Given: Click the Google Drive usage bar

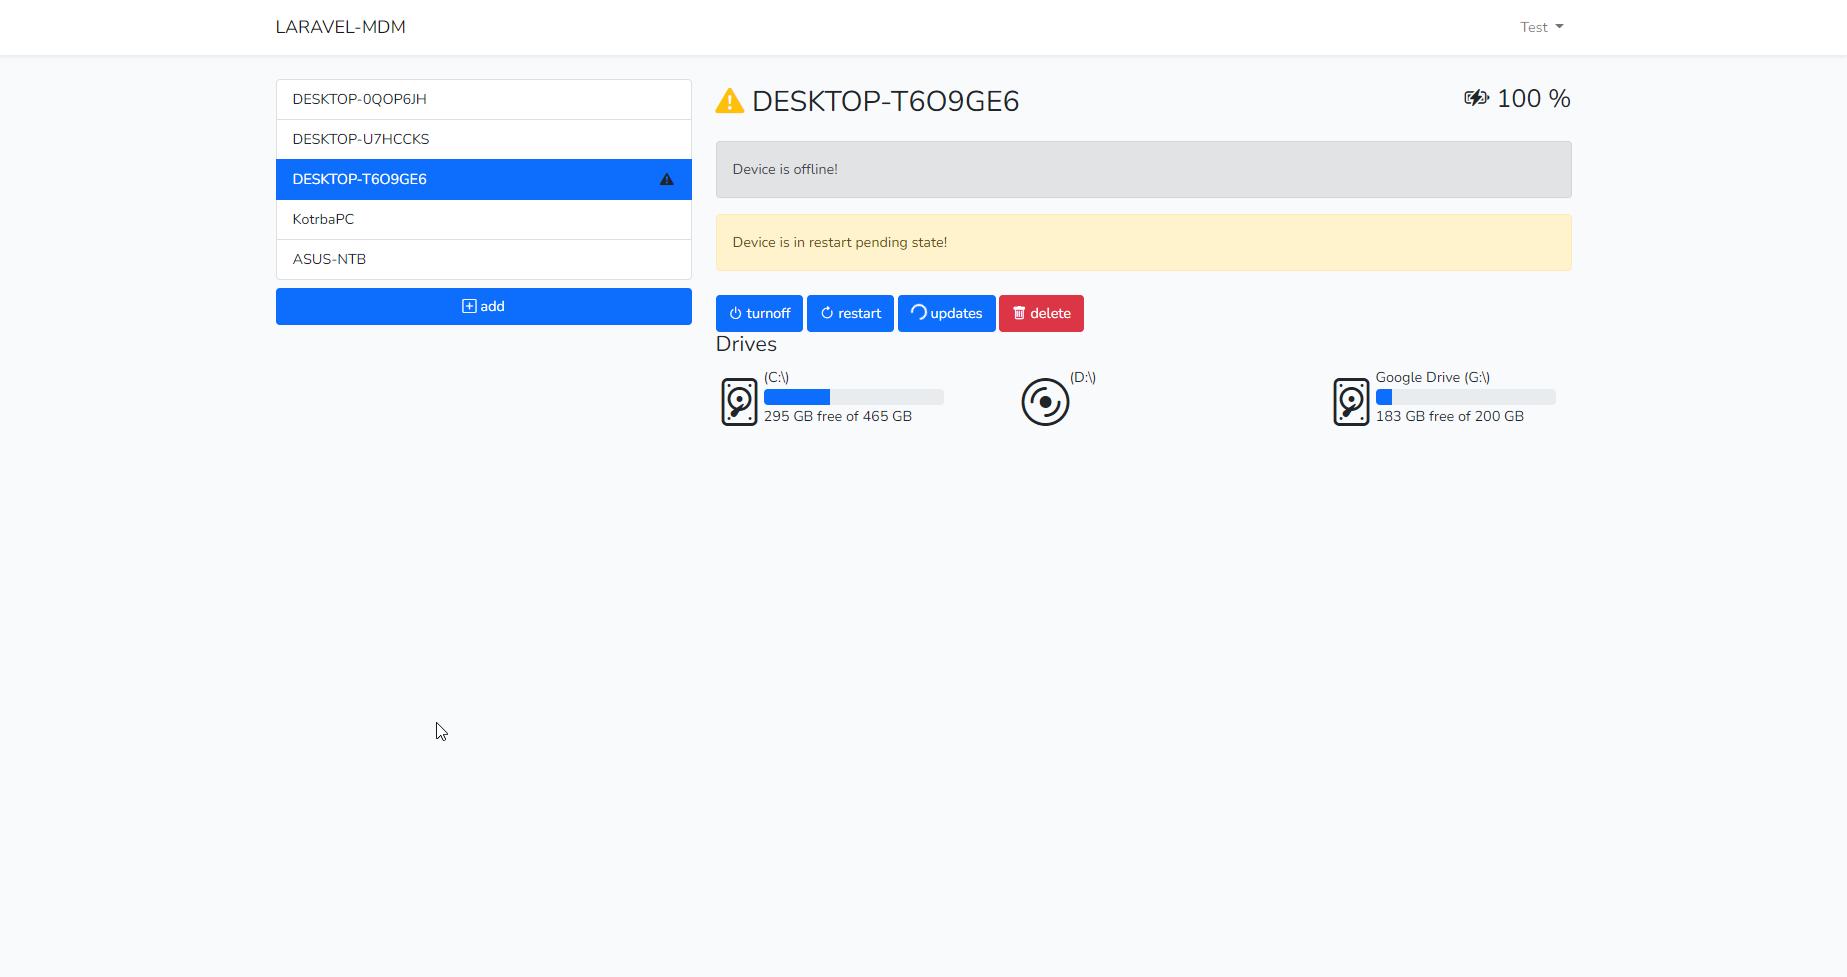Looking at the screenshot, I should point(1466,397).
